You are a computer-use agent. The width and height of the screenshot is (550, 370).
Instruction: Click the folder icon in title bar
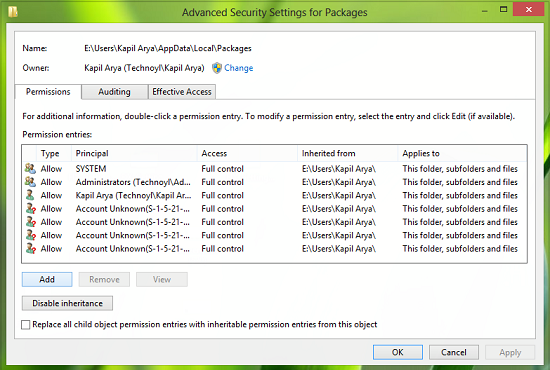[x=13, y=12]
